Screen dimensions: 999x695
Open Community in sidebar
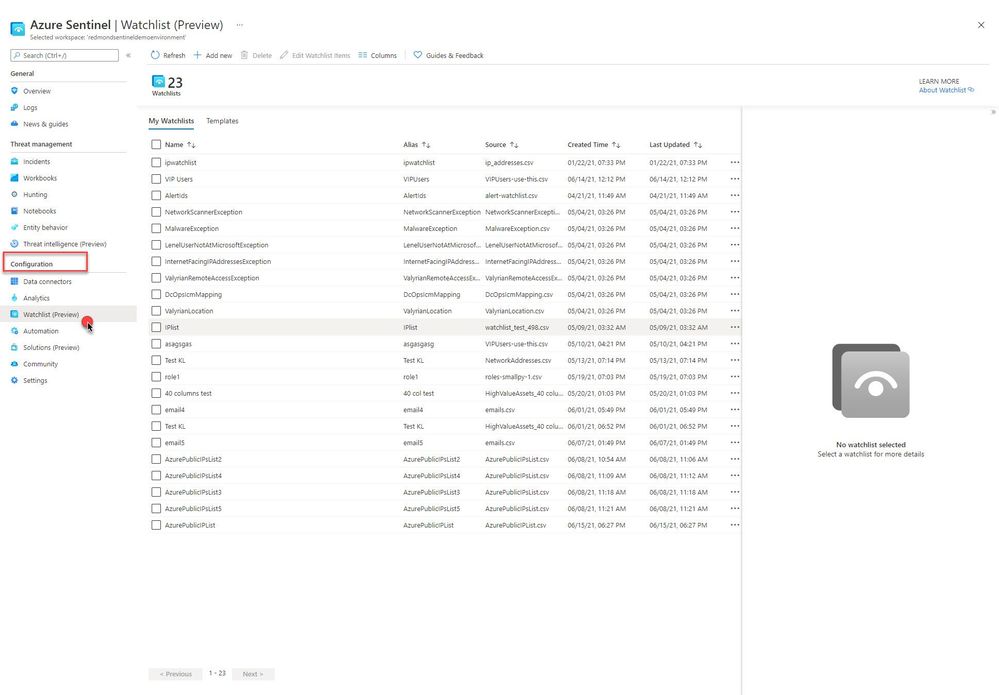coord(40,364)
